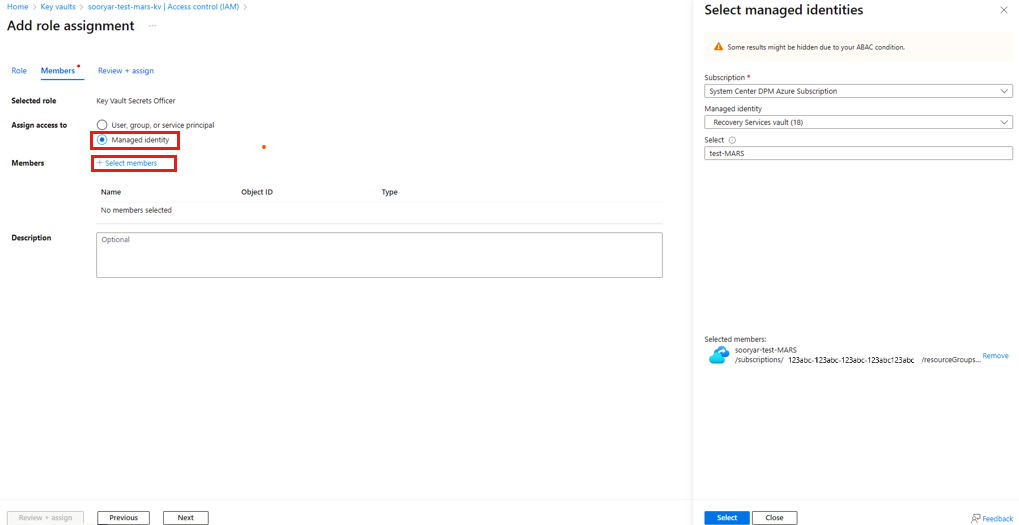Open Key vaults in the breadcrumb
Screen dimensions: 1019x525
[58, 6]
